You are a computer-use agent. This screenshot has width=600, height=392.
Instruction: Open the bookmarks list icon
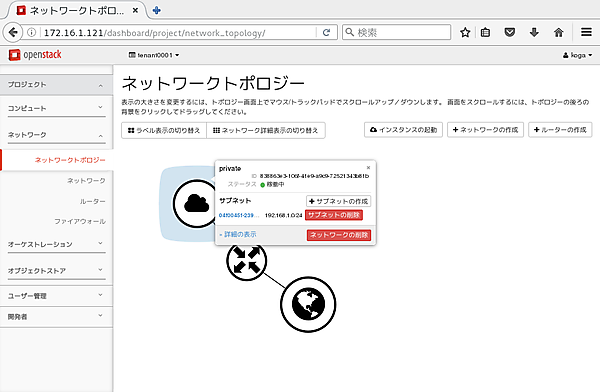(x=485, y=33)
